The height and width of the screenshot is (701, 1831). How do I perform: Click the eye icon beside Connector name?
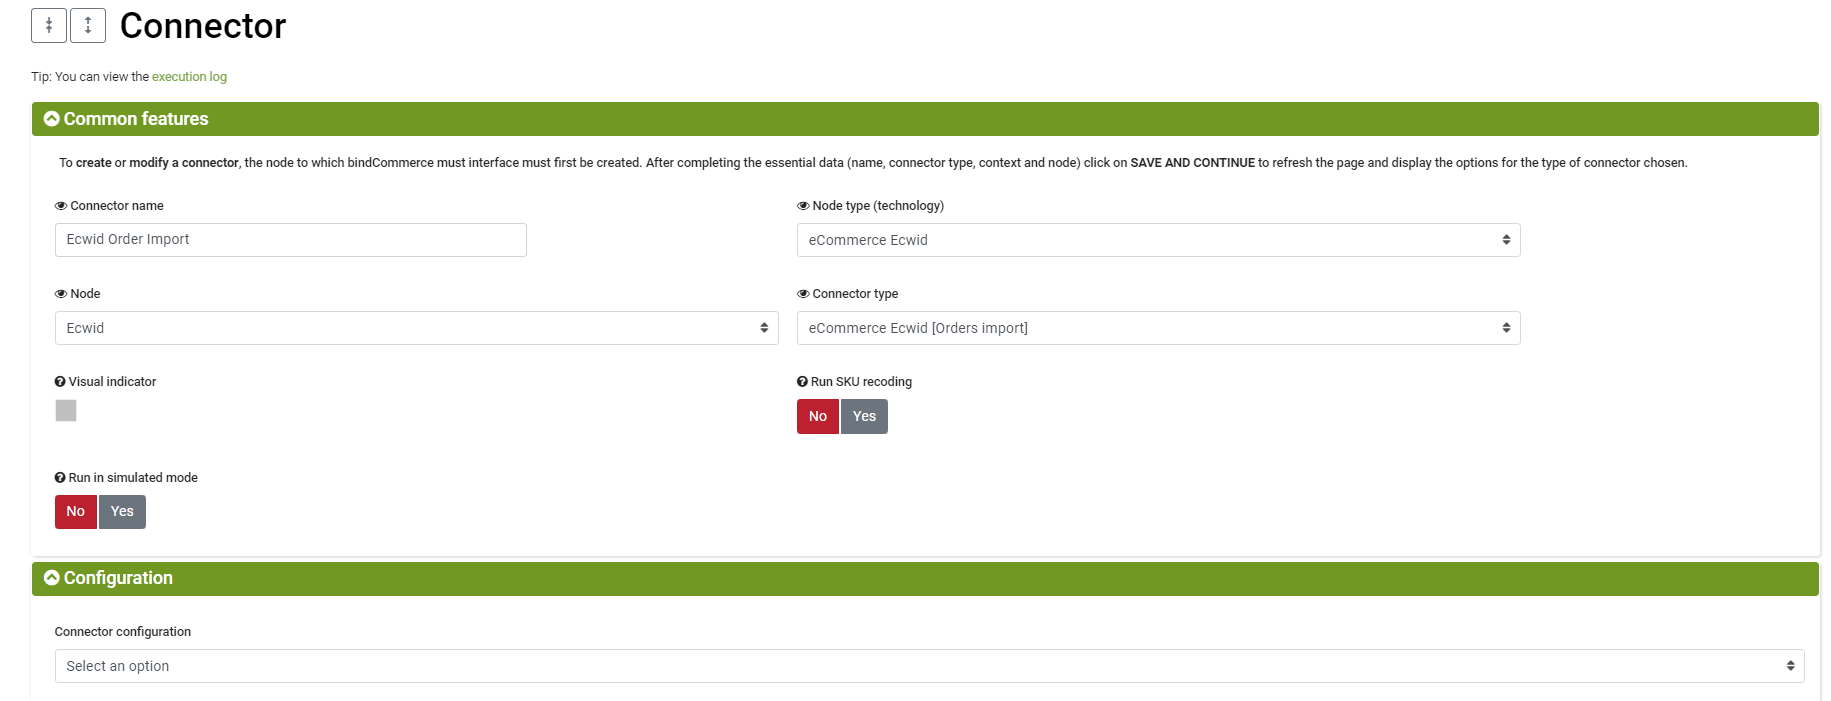(x=61, y=206)
